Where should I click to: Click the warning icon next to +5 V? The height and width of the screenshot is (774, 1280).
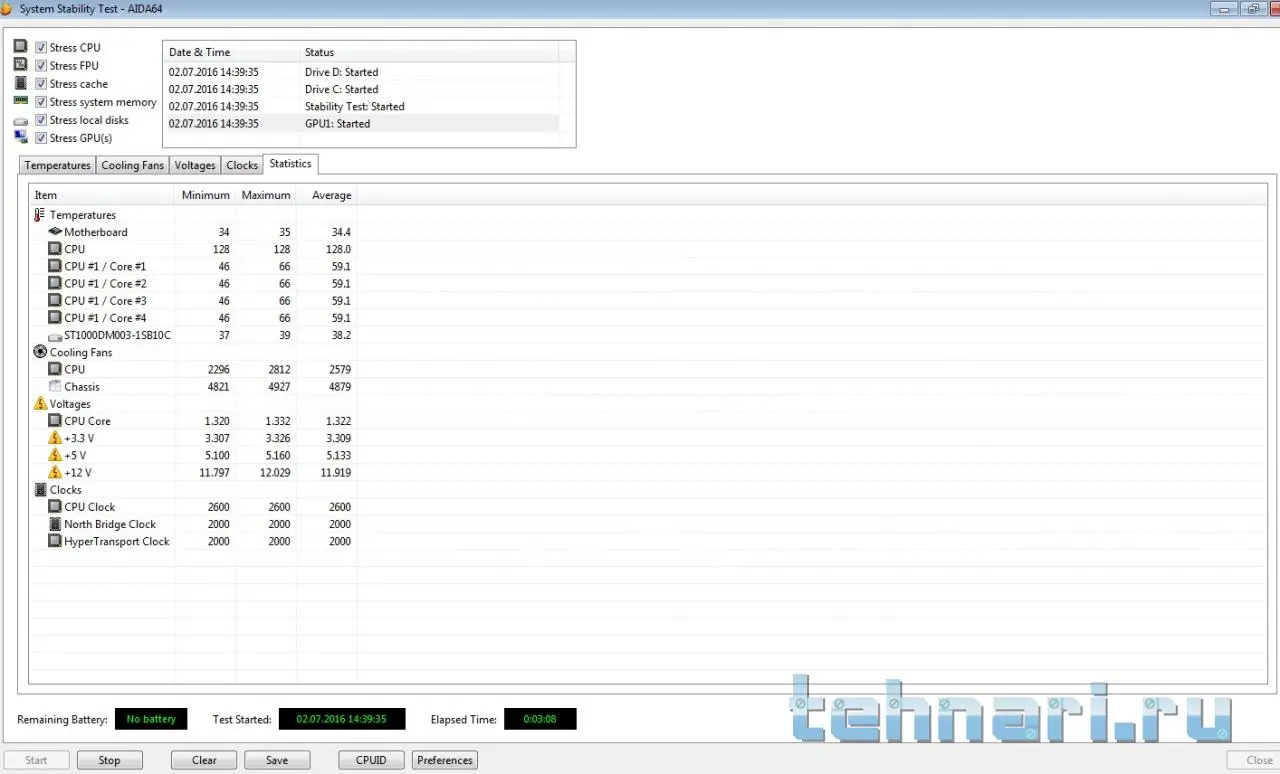55,455
